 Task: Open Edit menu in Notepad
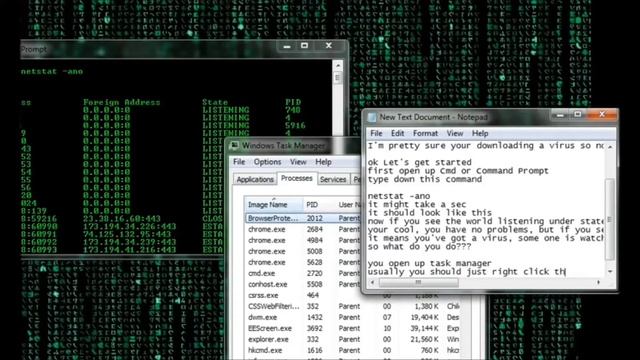tap(397, 133)
